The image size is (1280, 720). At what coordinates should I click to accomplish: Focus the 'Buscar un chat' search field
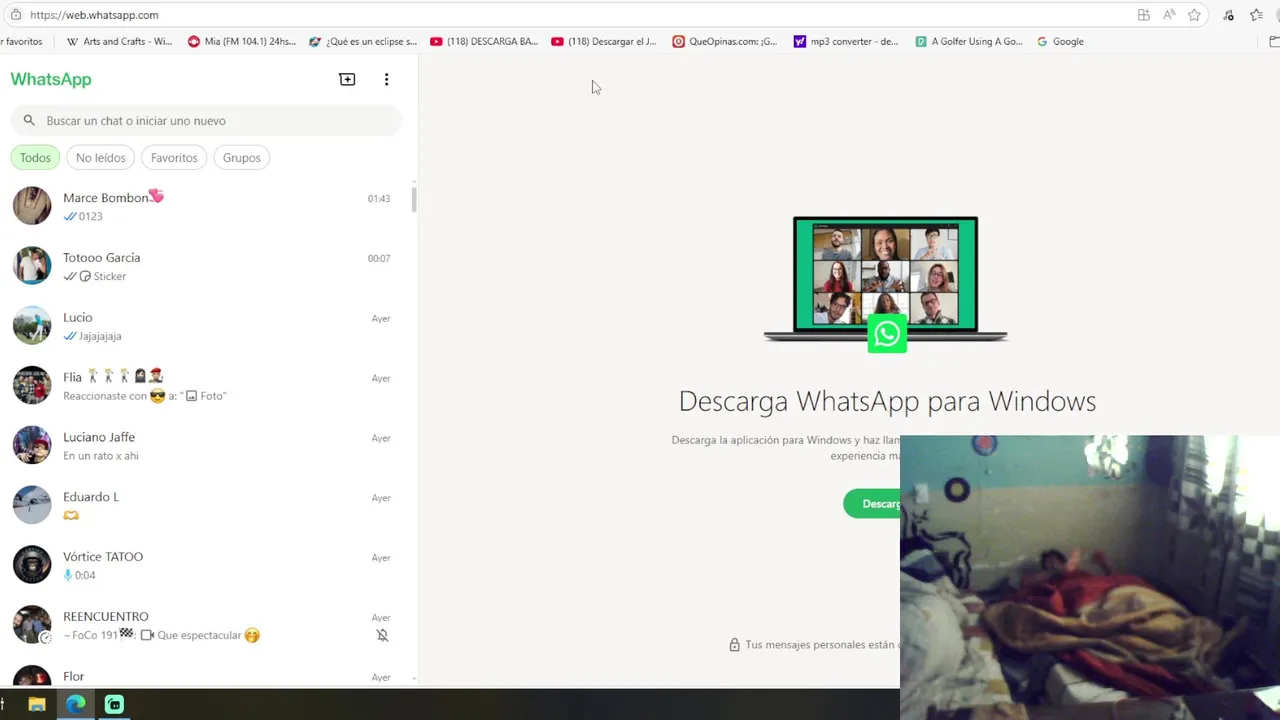pyautogui.click(x=206, y=120)
